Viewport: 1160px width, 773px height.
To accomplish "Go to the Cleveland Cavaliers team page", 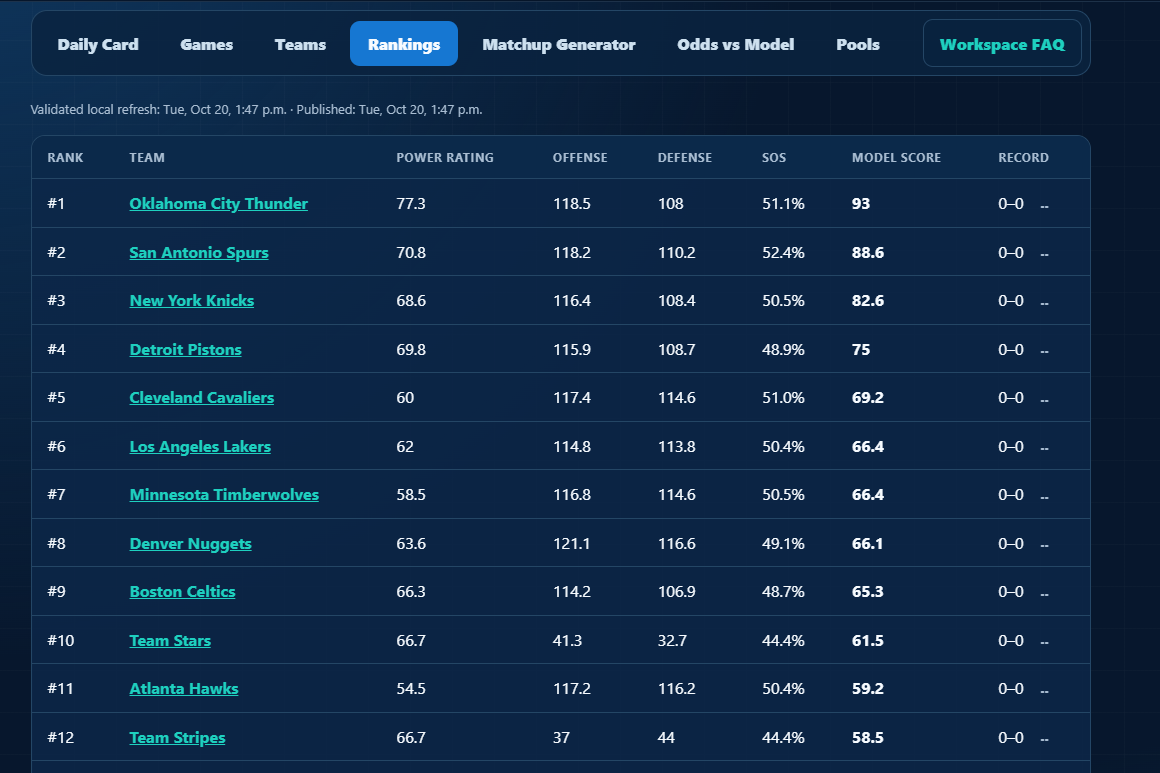I will click(202, 397).
